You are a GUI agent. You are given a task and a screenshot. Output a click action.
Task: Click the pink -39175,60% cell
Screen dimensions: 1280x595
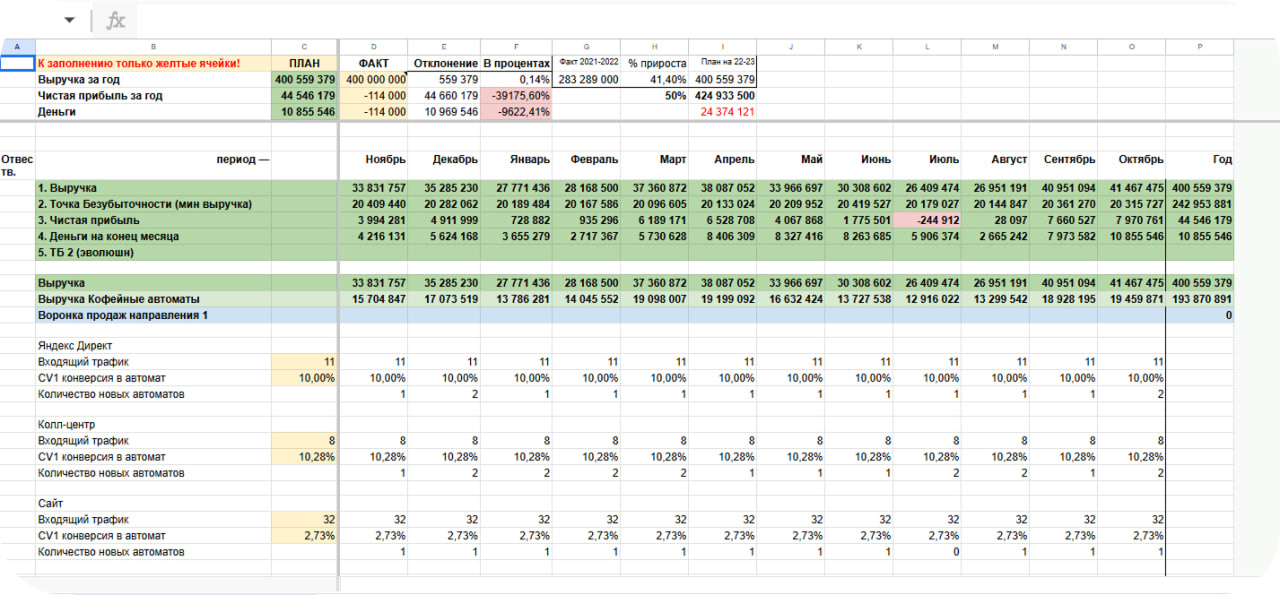click(516, 96)
